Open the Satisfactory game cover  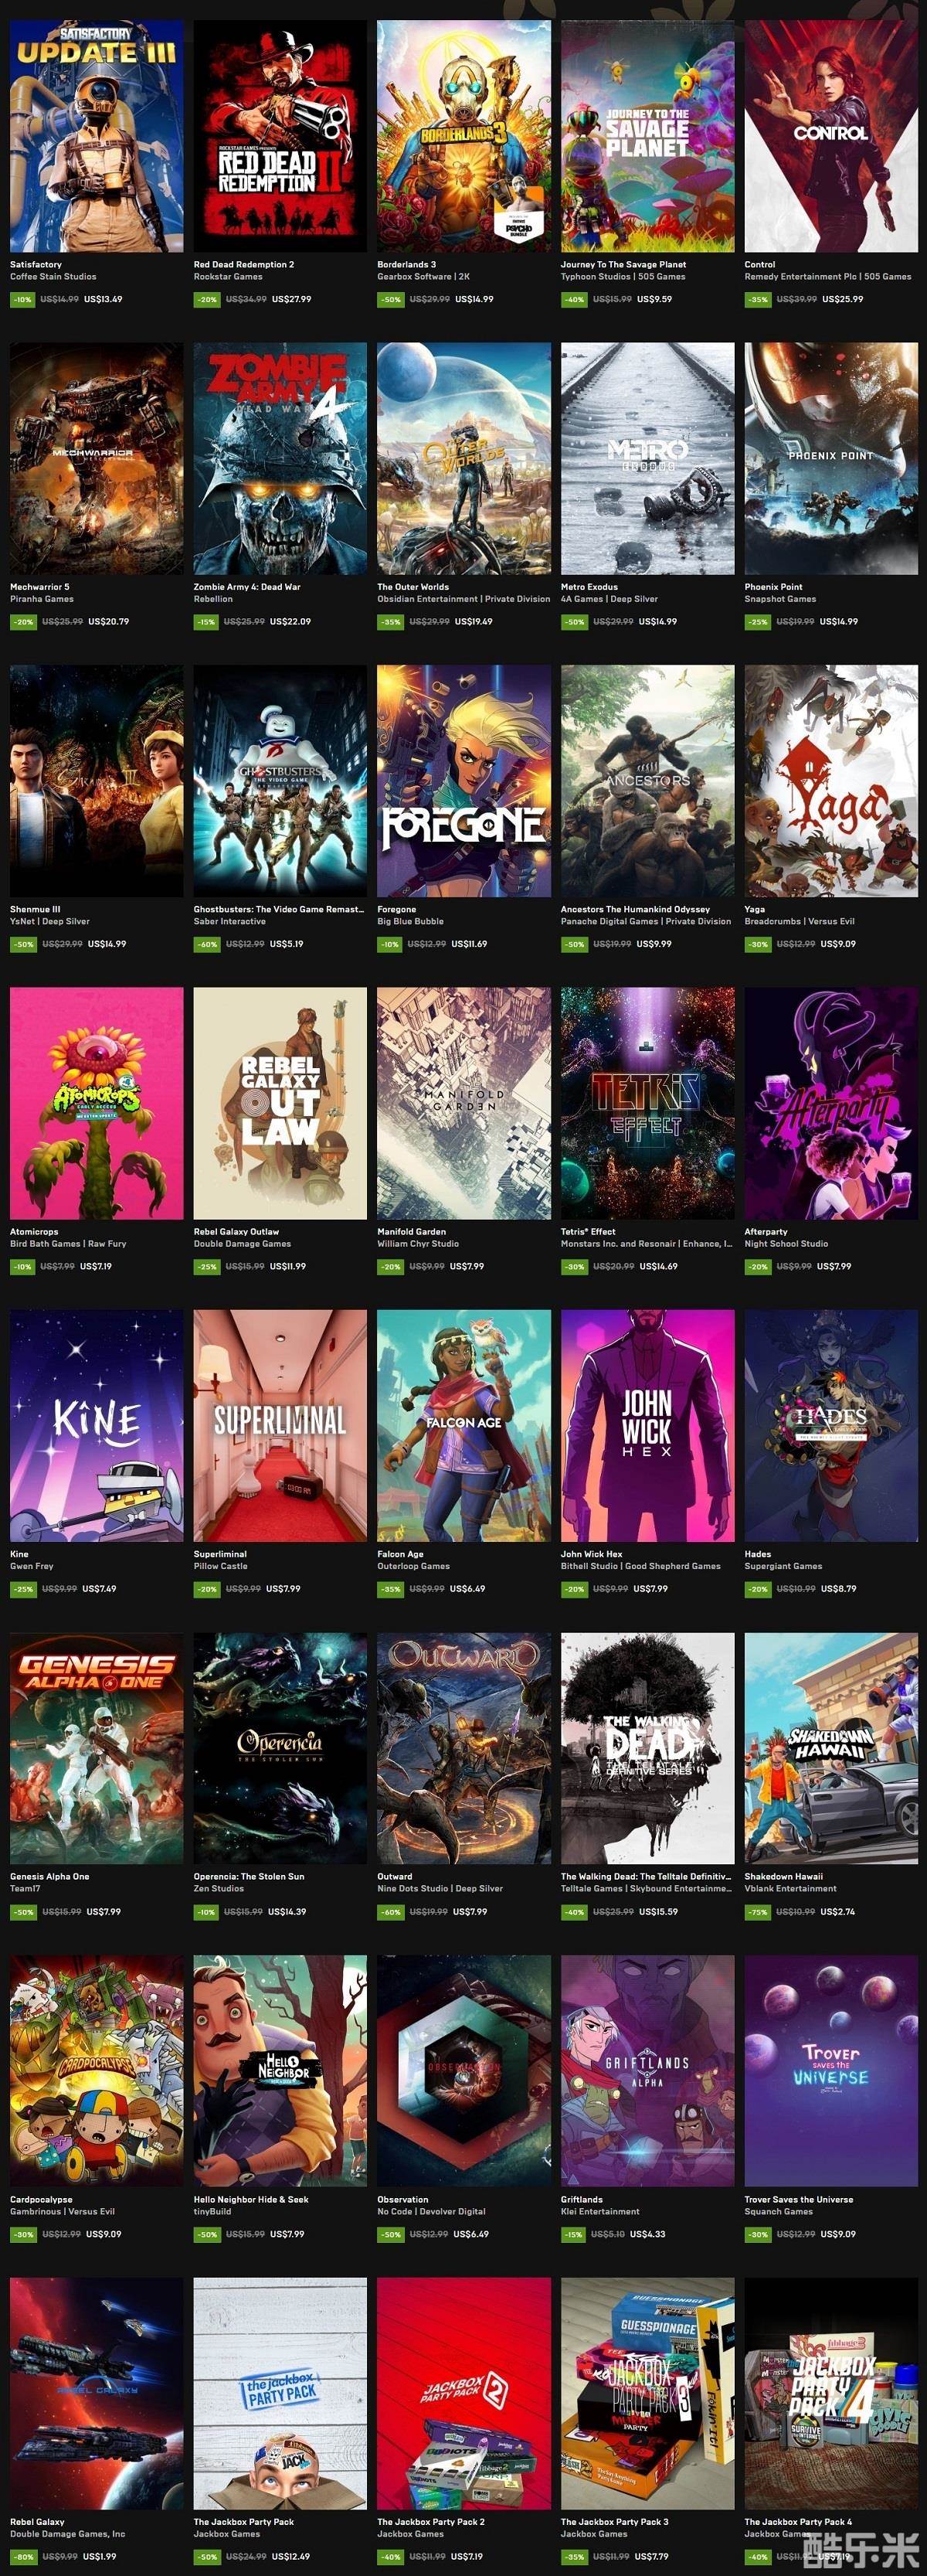(x=97, y=136)
